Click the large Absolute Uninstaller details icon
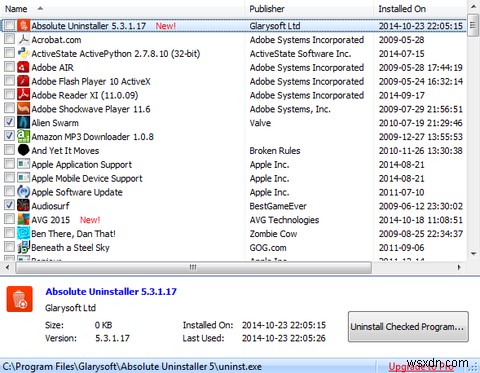This screenshot has height=373, width=480. (20, 299)
